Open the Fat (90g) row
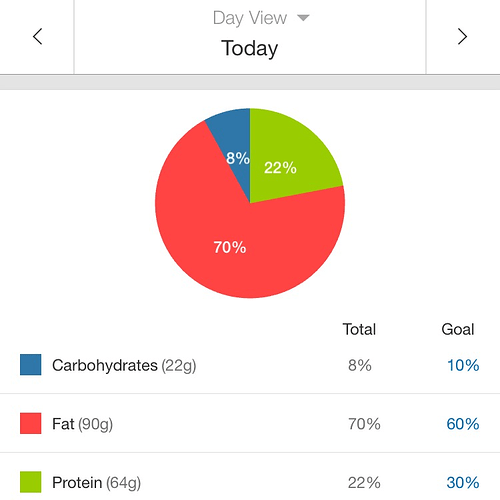500x500 pixels. coord(250,423)
